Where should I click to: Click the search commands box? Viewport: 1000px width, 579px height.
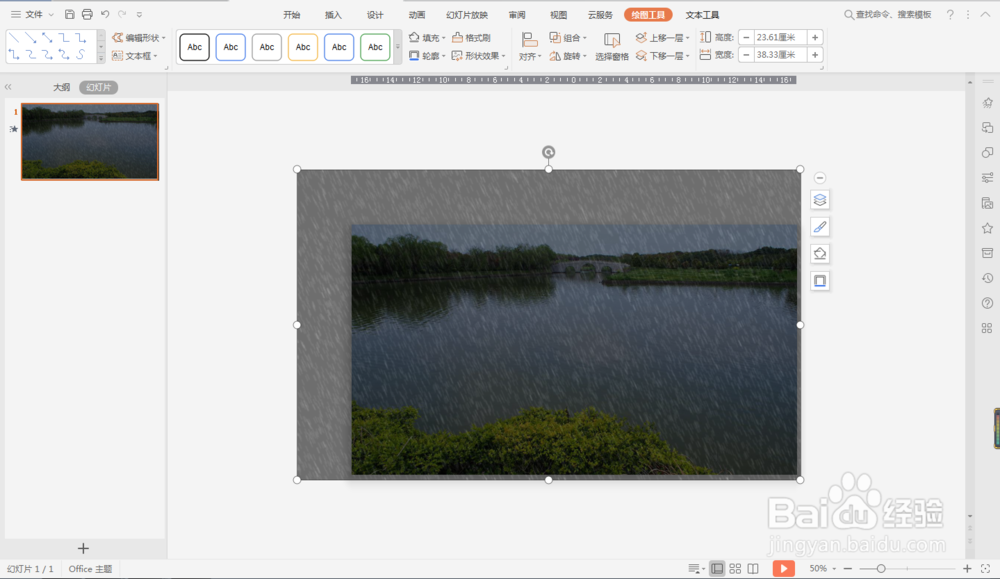(x=887, y=14)
